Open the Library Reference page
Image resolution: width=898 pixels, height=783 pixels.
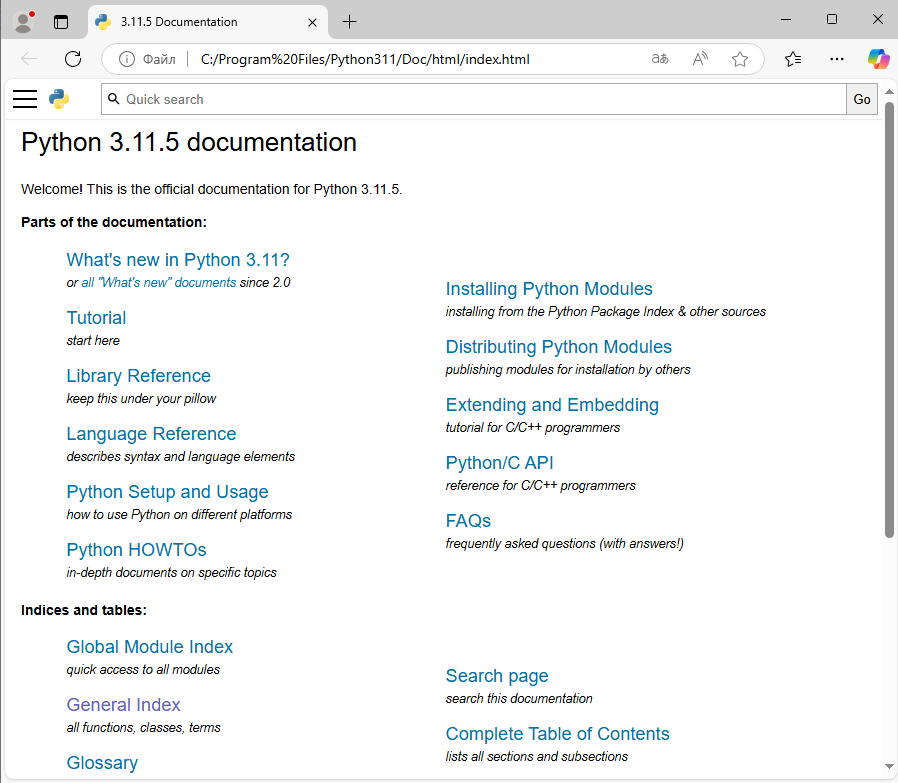[138, 375]
